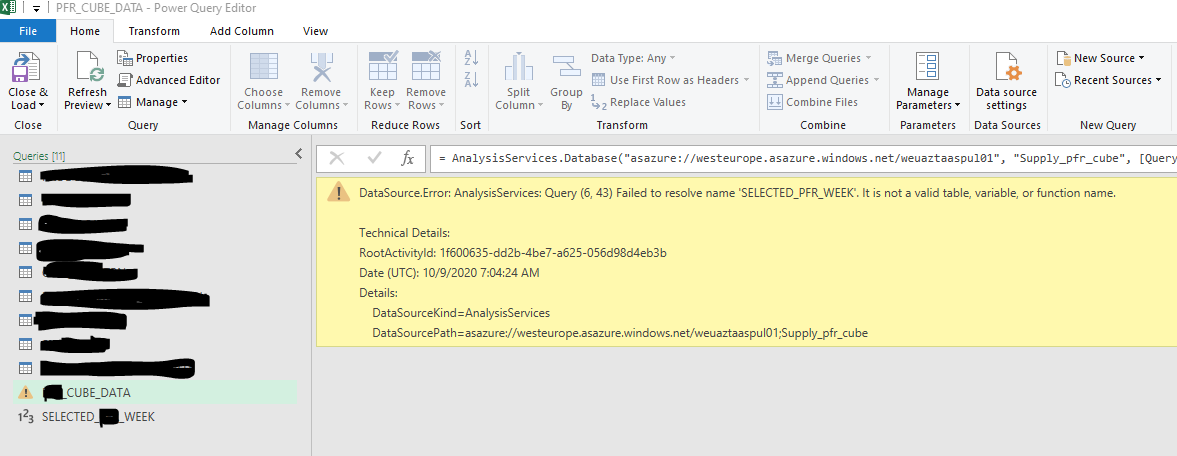Open the quick access toolbar dropdown
1177x456 pixels.
36,9
